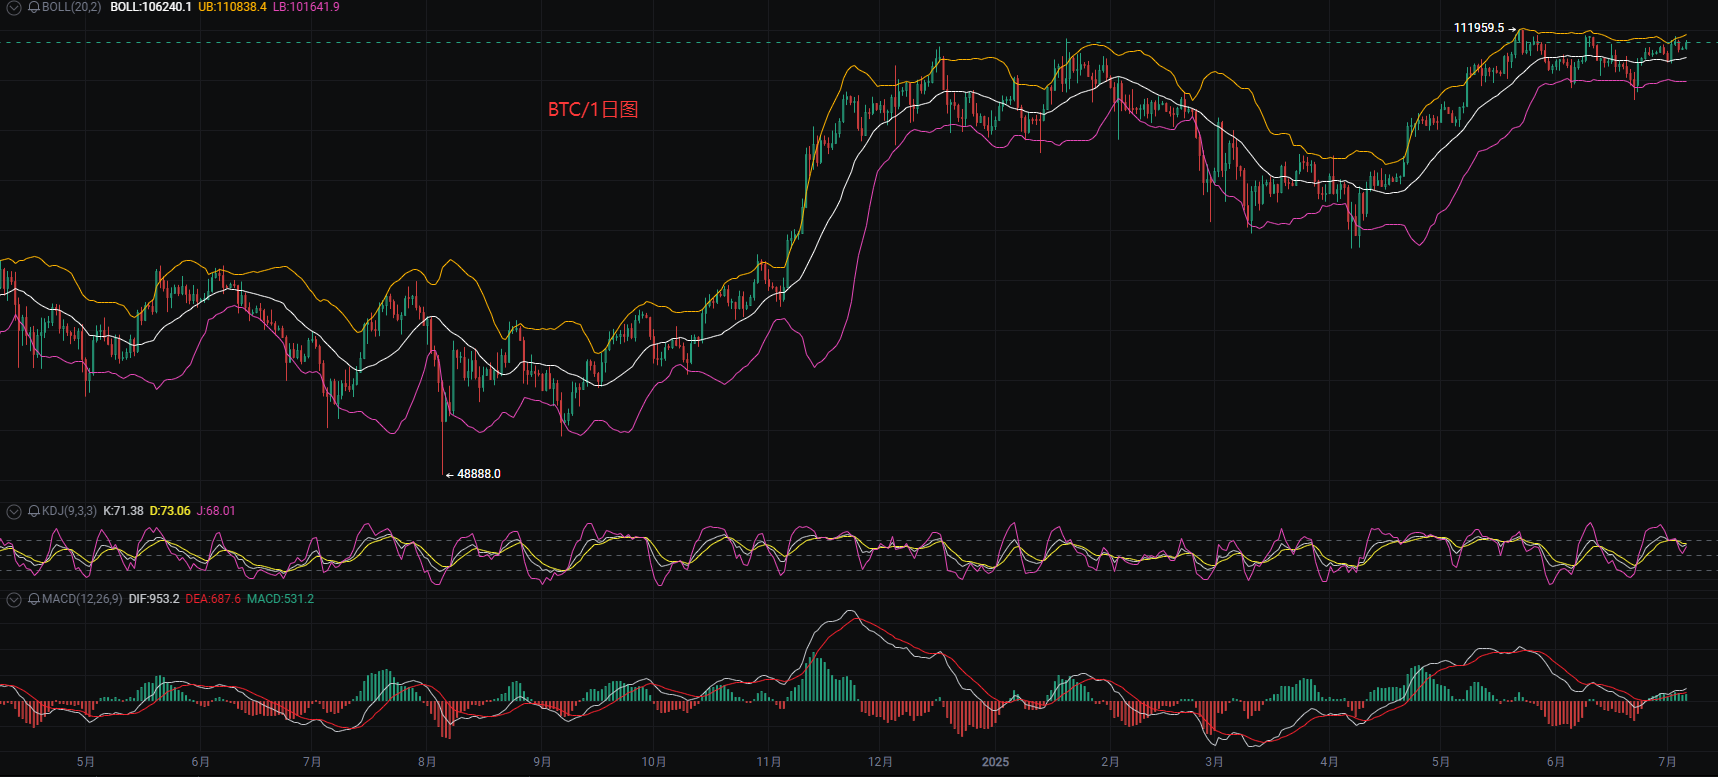Image resolution: width=1718 pixels, height=777 pixels.
Task: Click the 3月 label on time axis
Action: (x=1214, y=762)
